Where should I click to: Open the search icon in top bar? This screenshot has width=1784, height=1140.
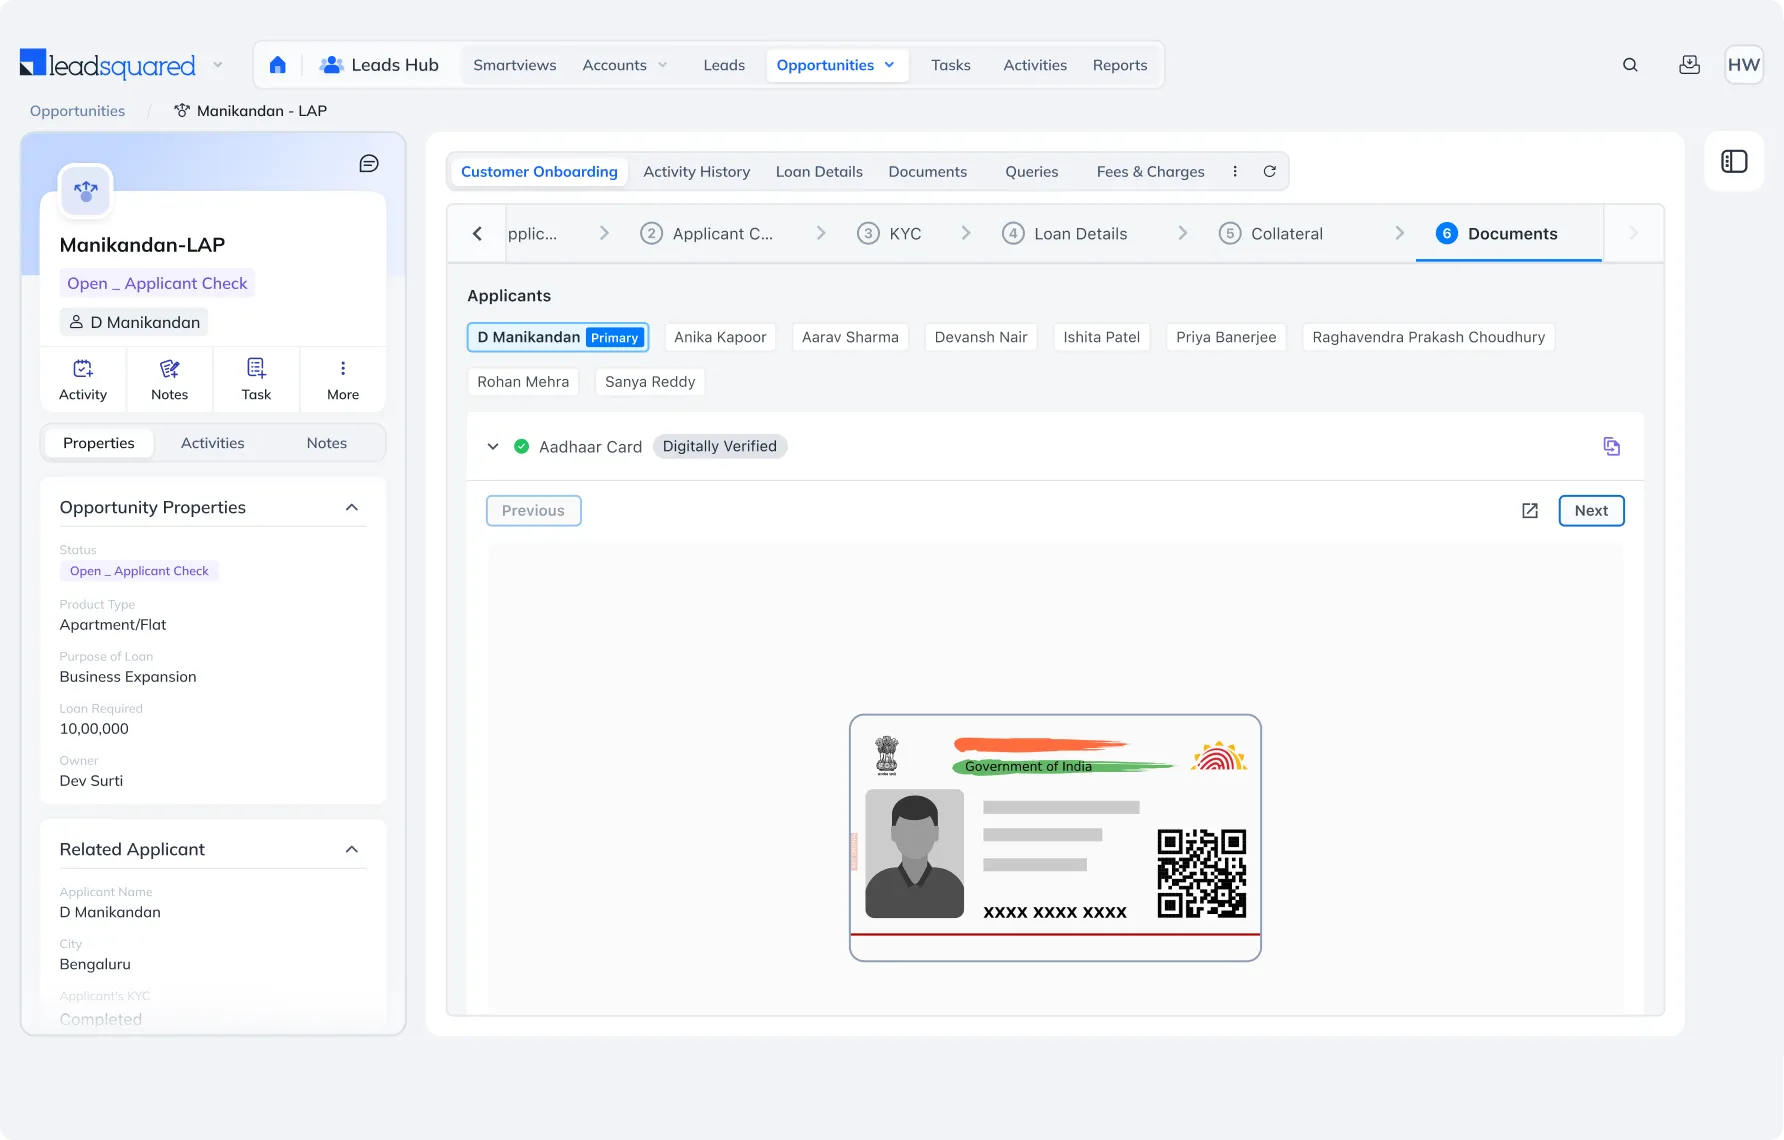coord(1630,65)
